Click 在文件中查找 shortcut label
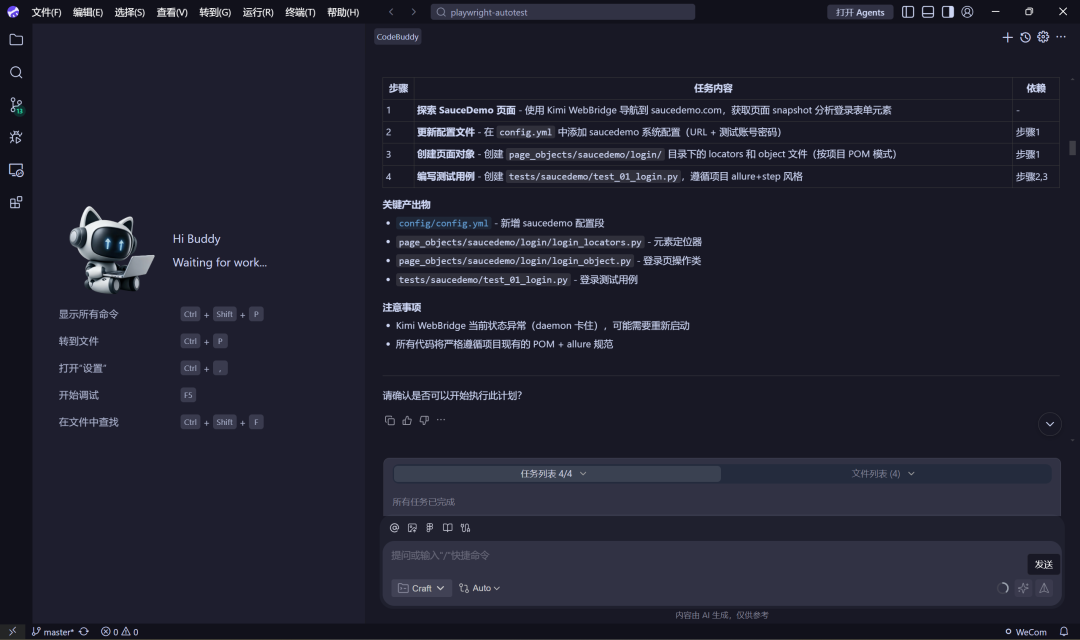This screenshot has height=640, width=1080. pyautogui.click(x=88, y=422)
